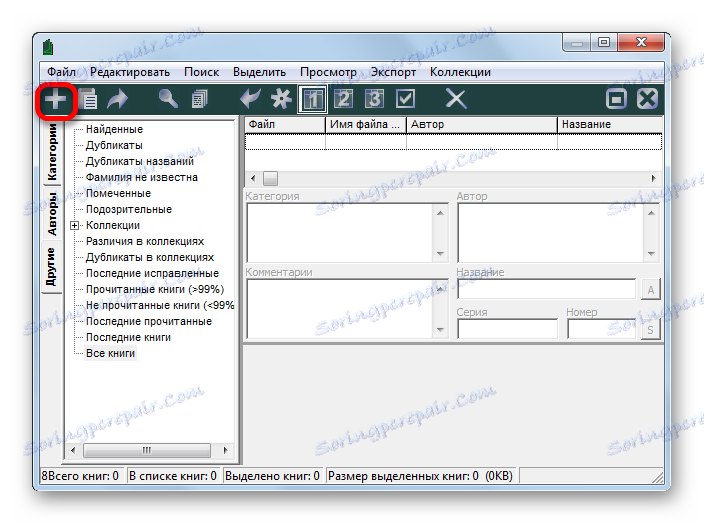Switch to the Другие vertical tab
This screenshot has height=524, width=704.
pyautogui.click(x=51, y=267)
